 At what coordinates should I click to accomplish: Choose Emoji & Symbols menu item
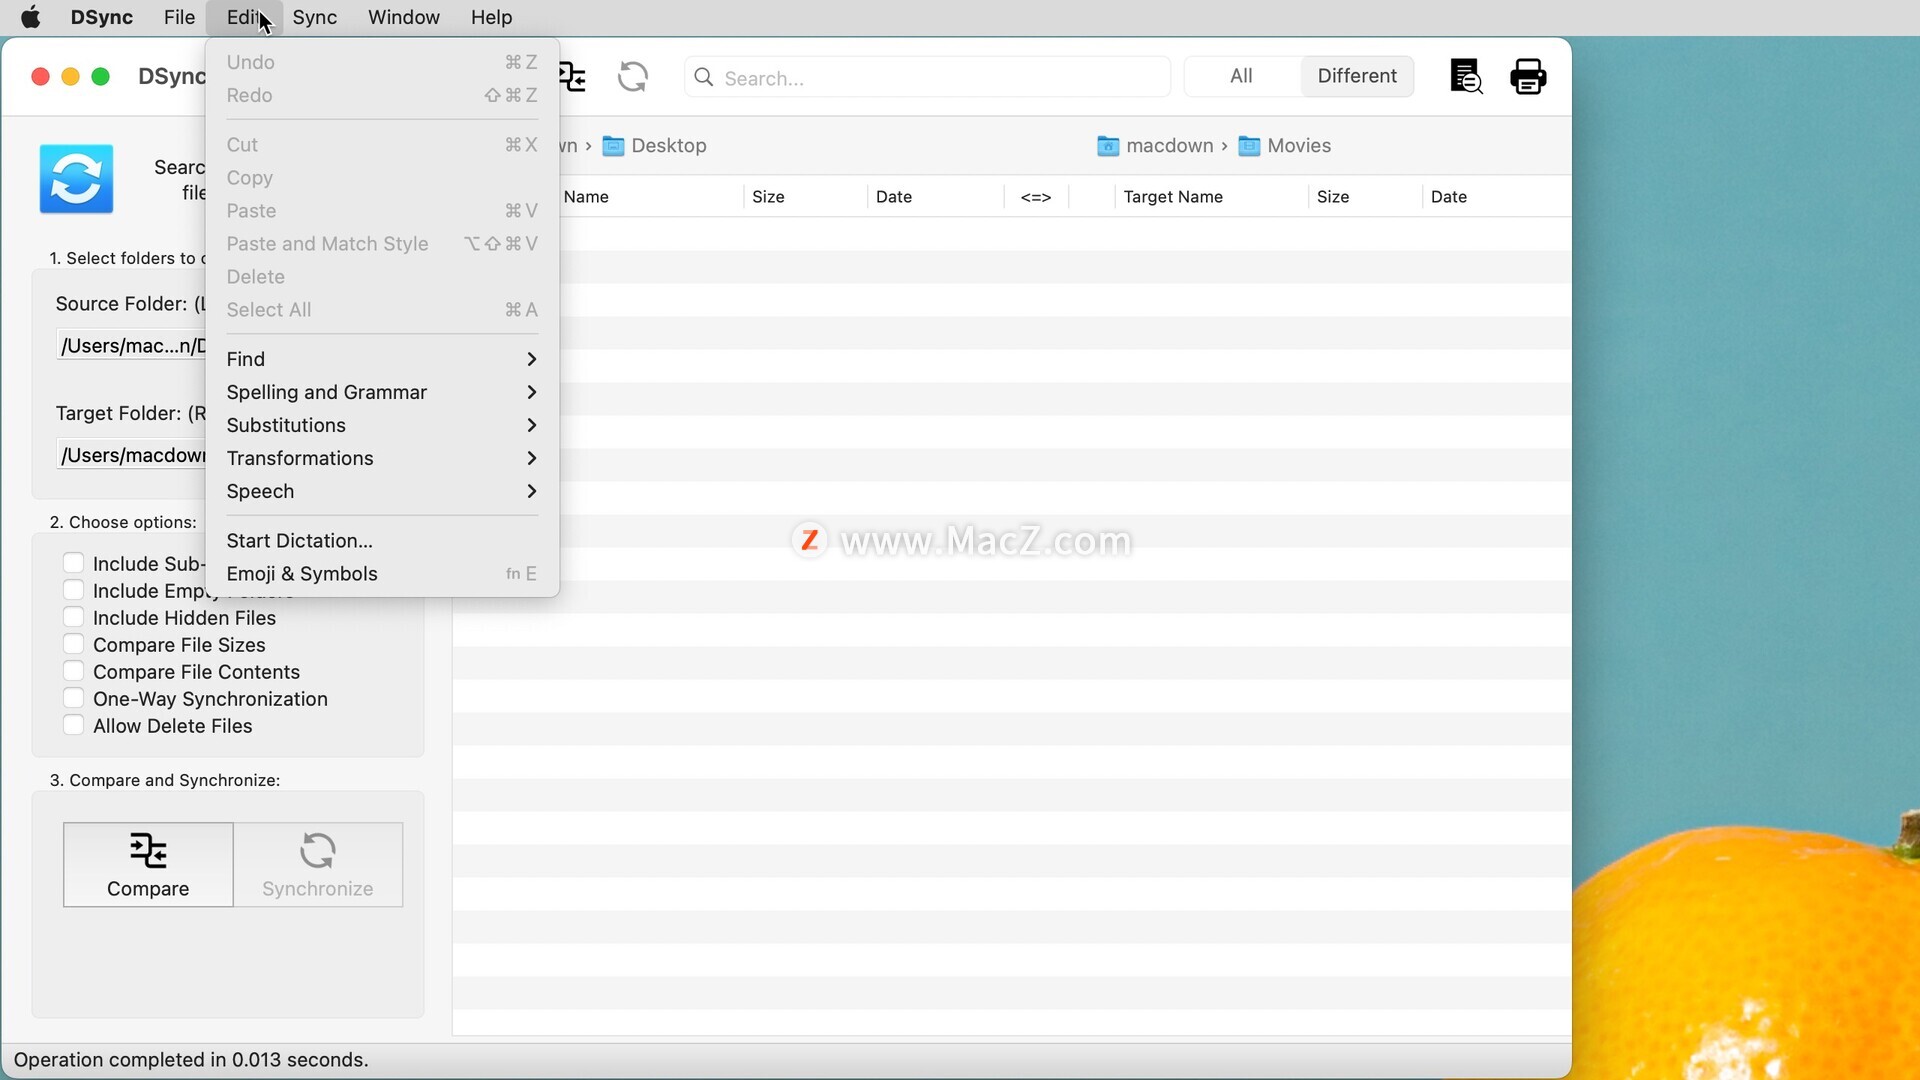pos(382,574)
